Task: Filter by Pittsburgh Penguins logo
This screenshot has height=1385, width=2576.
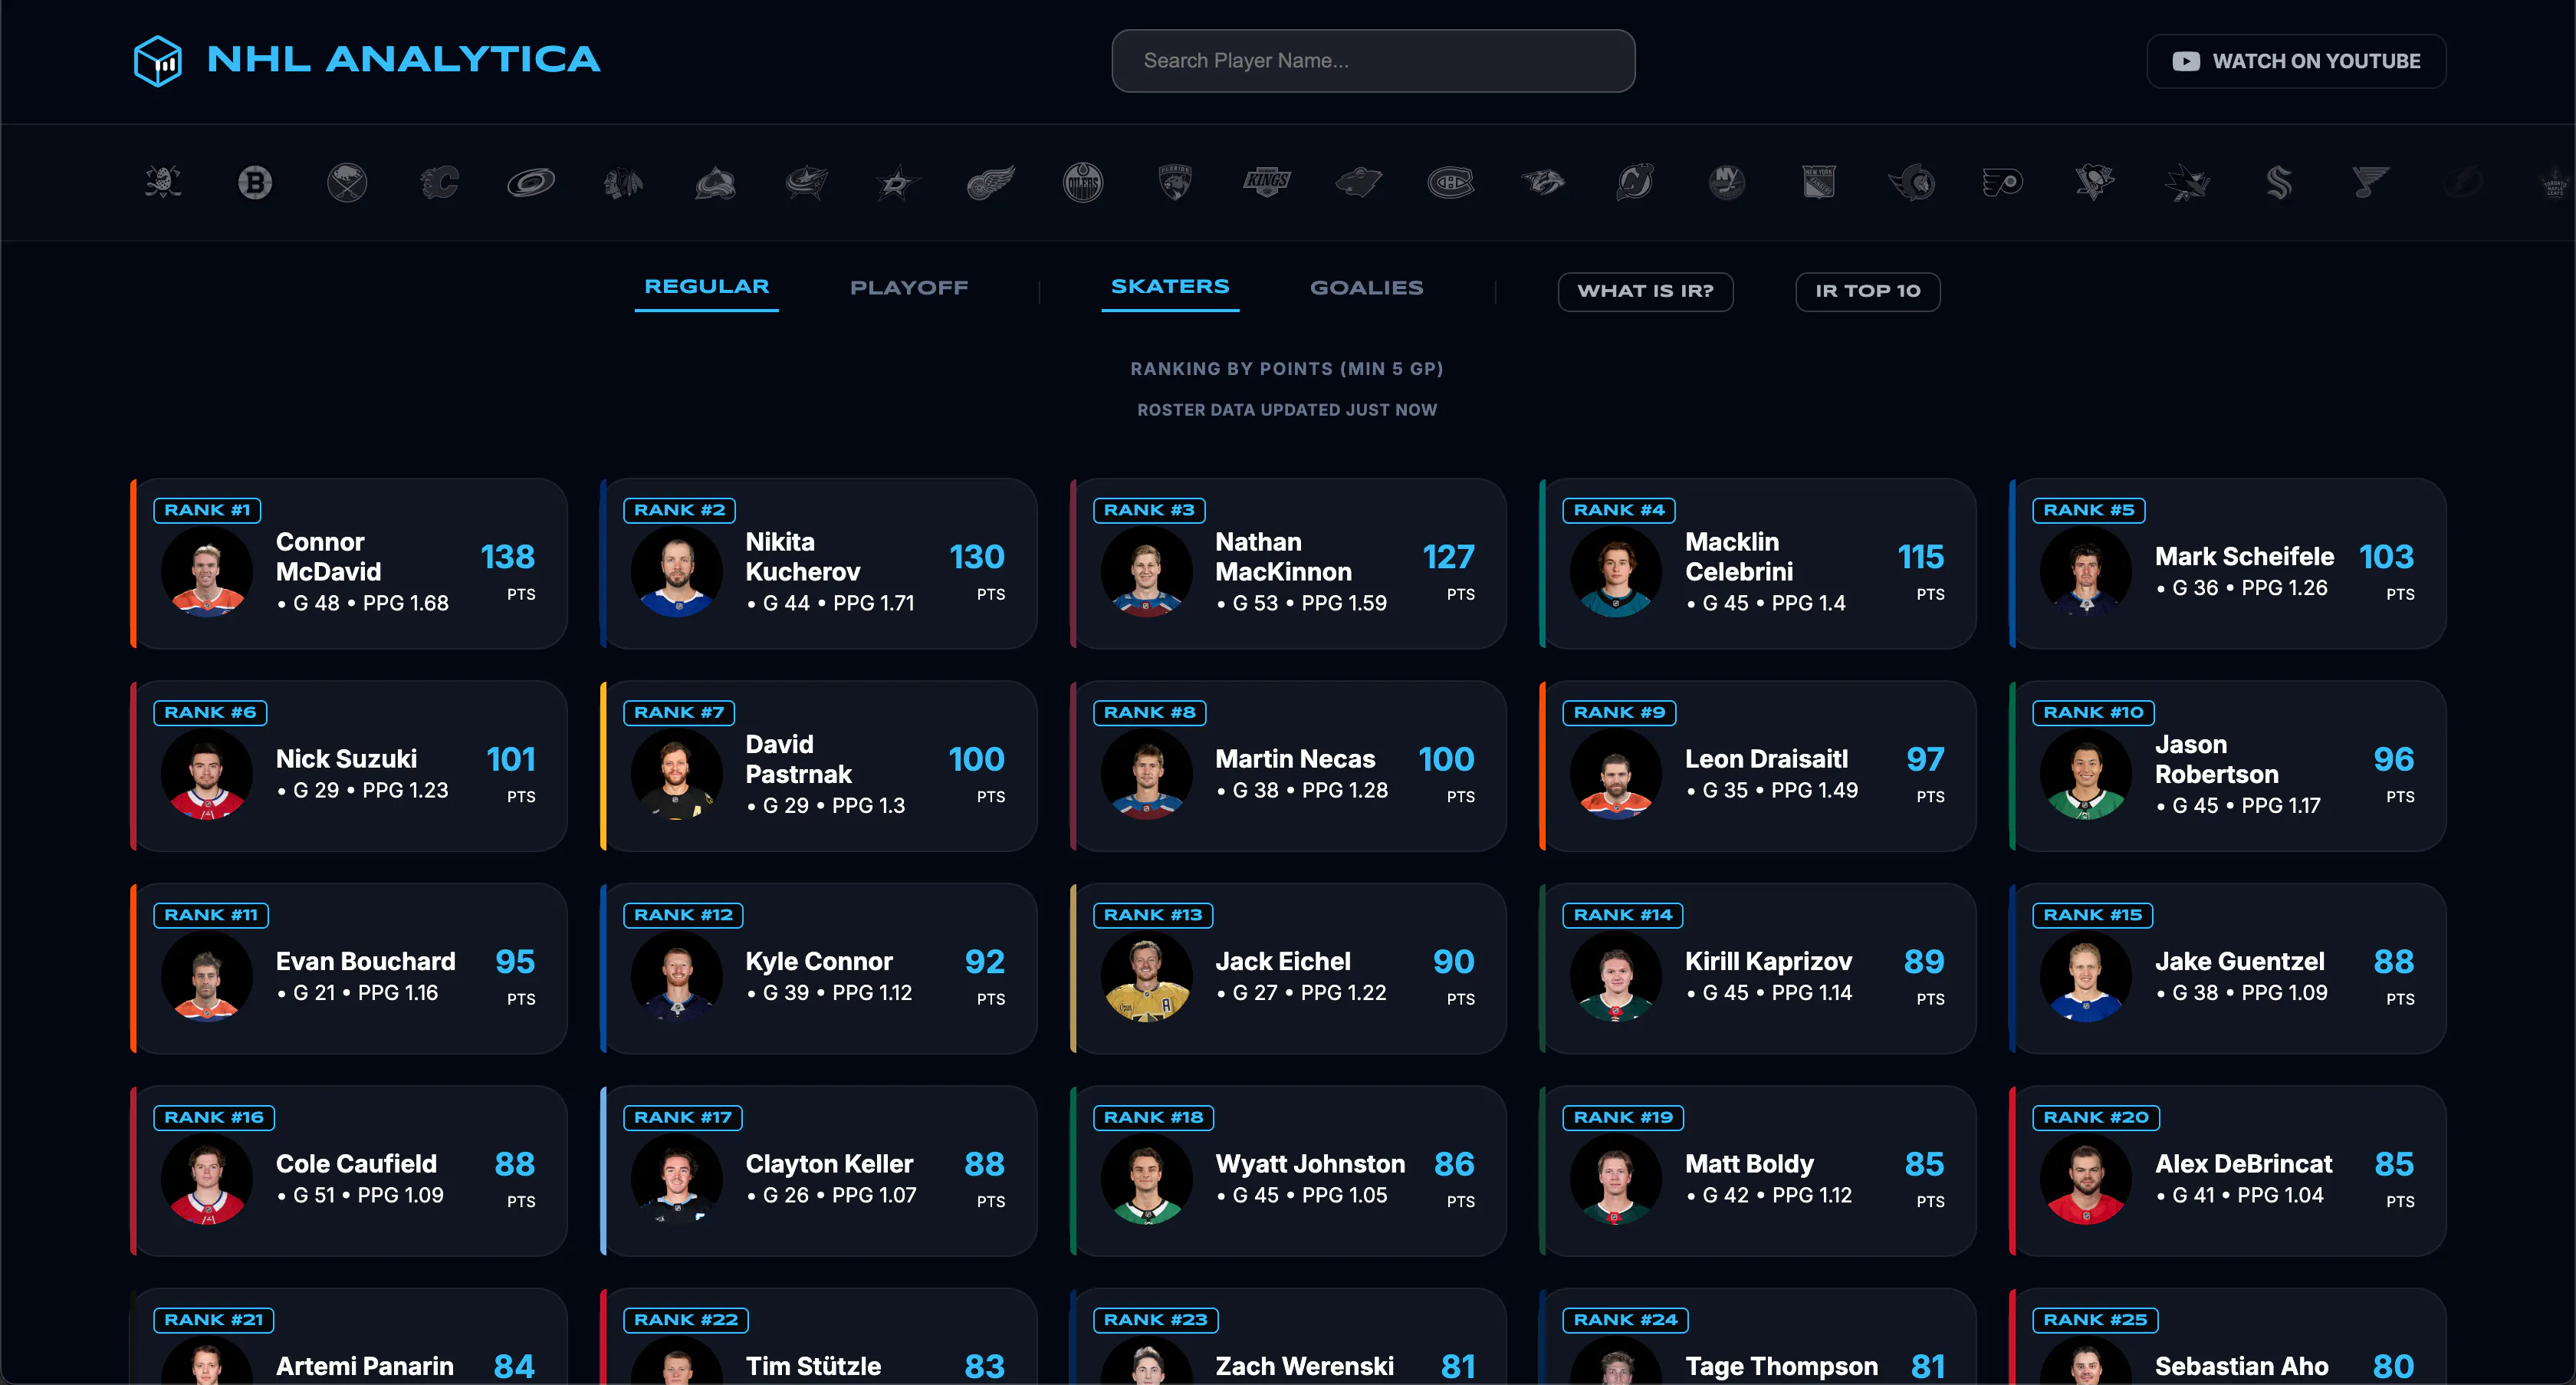Action: coord(2095,183)
